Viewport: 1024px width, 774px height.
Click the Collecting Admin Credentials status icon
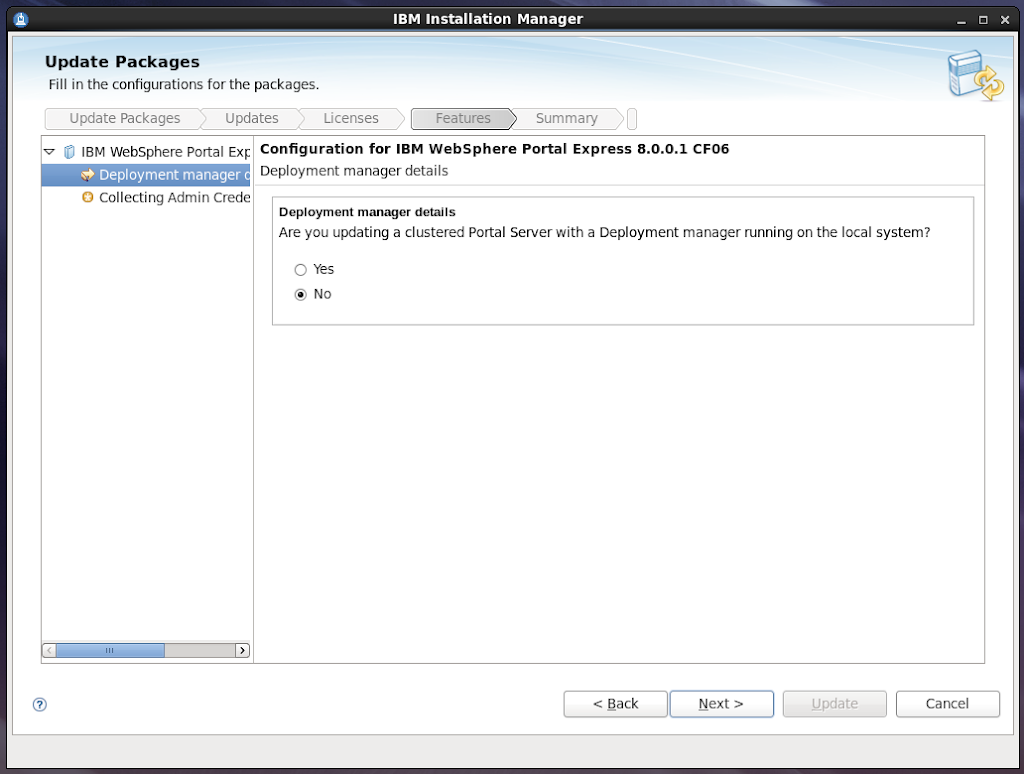coord(88,198)
